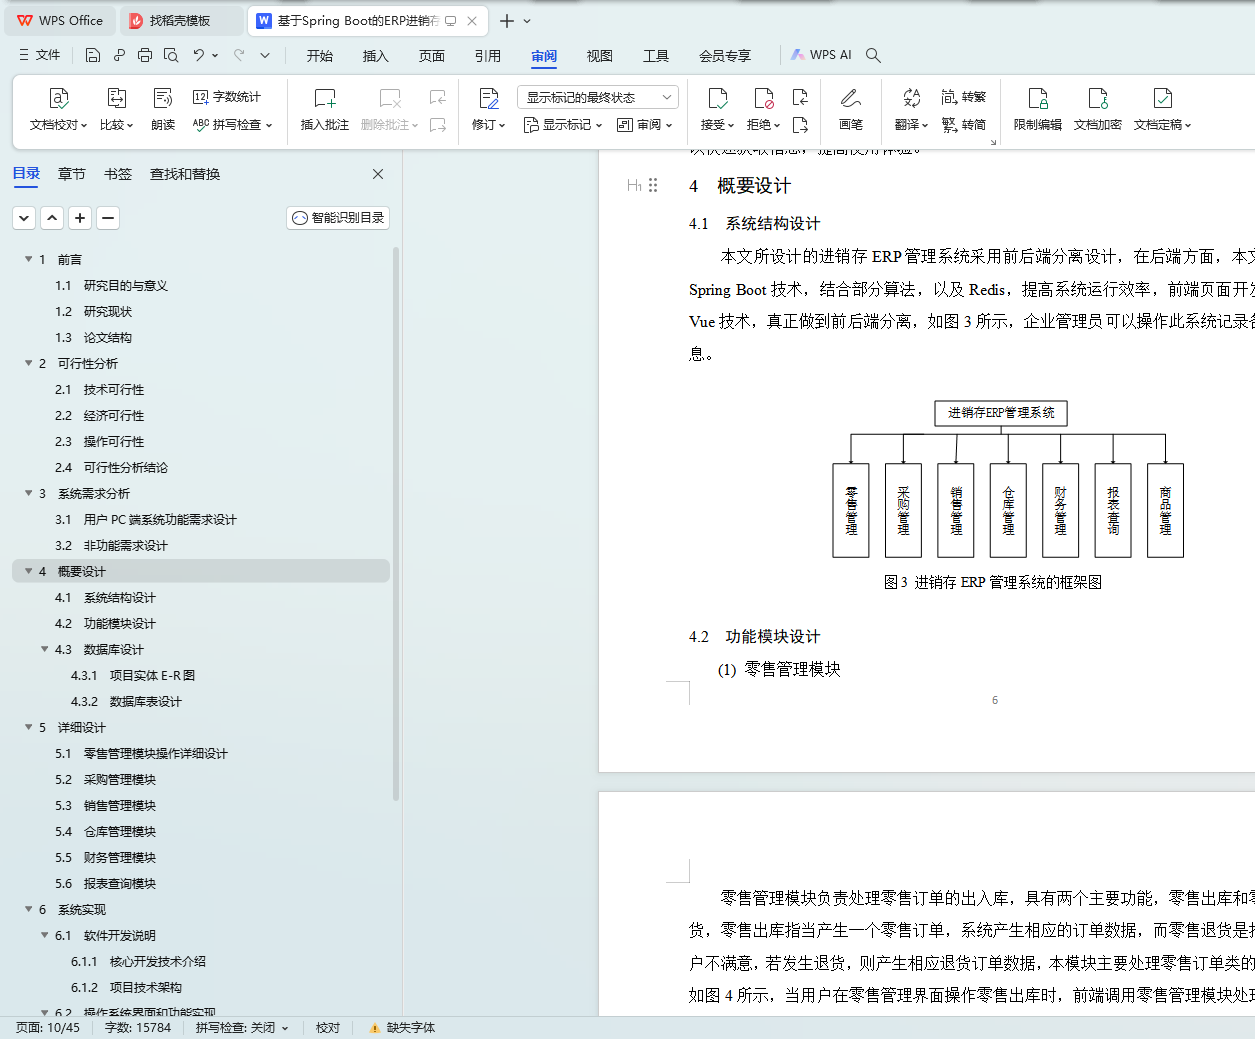This screenshot has height=1039, width=1255.
Task: Open the 文档校对 proofreading tool
Action: pos(58,110)
